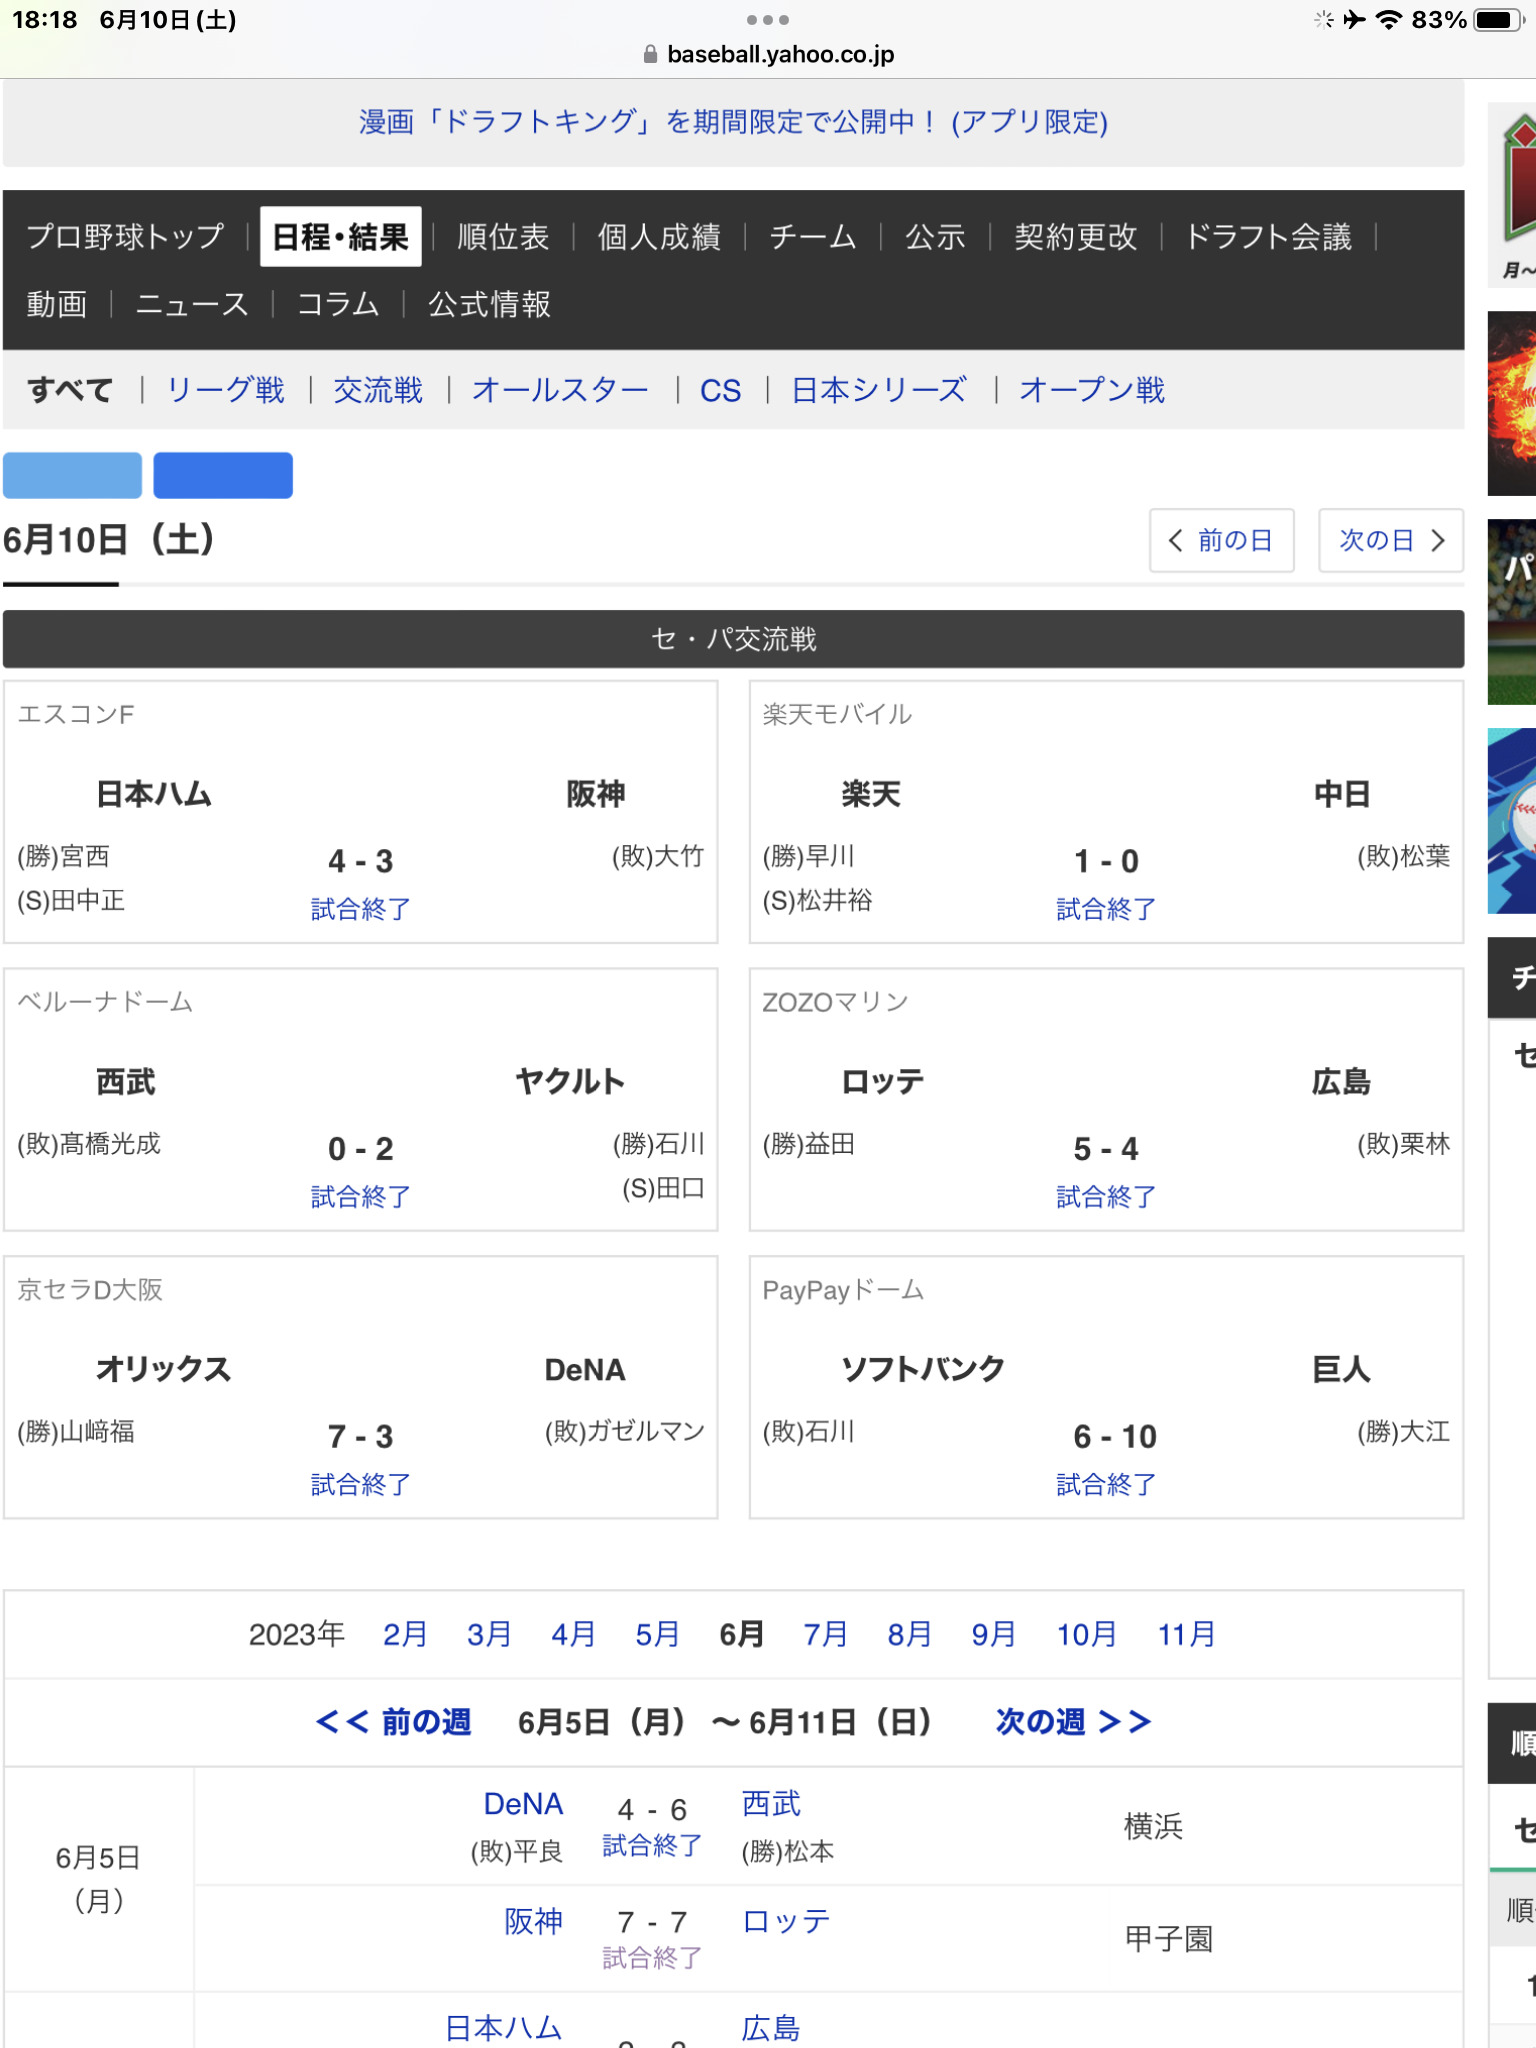Switch to the ドラフト会議 menu item

[1268, 237]
